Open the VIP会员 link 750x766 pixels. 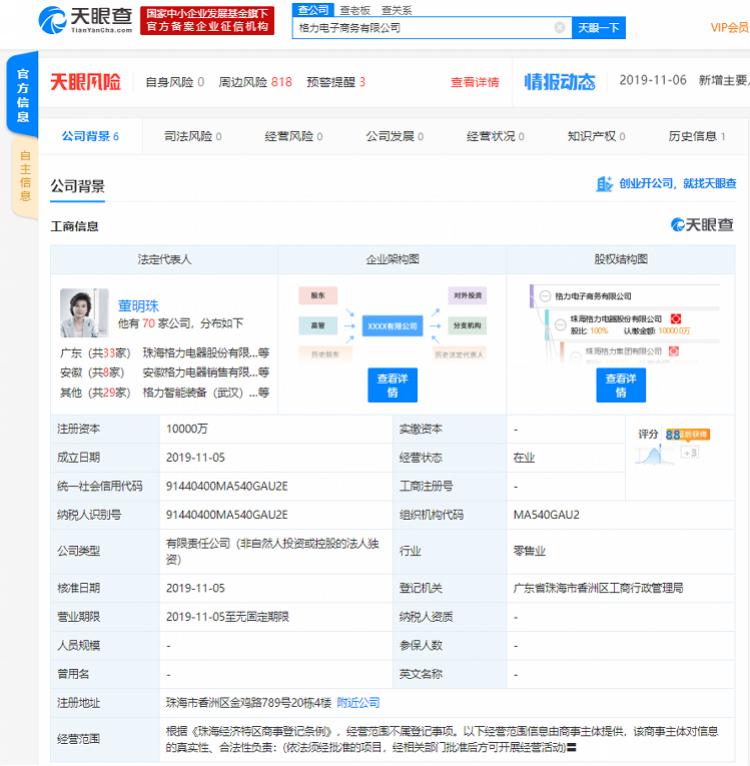[729, 28]
